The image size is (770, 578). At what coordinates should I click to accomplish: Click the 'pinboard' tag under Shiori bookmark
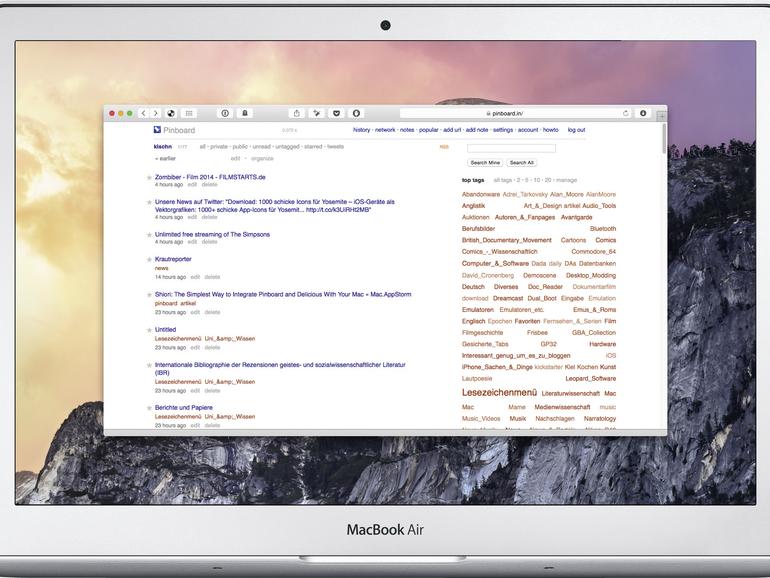tap(165, 303)
